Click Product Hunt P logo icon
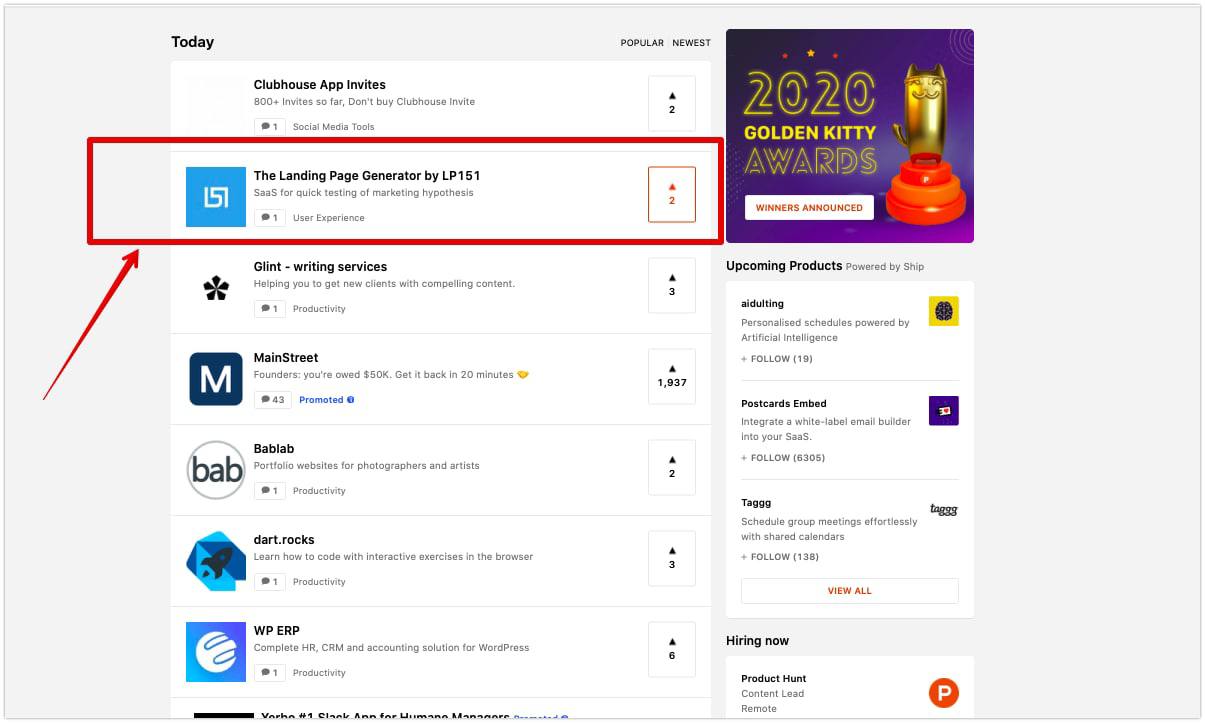Viewport: 1205px width, 723px height. [x=944, y=692]
